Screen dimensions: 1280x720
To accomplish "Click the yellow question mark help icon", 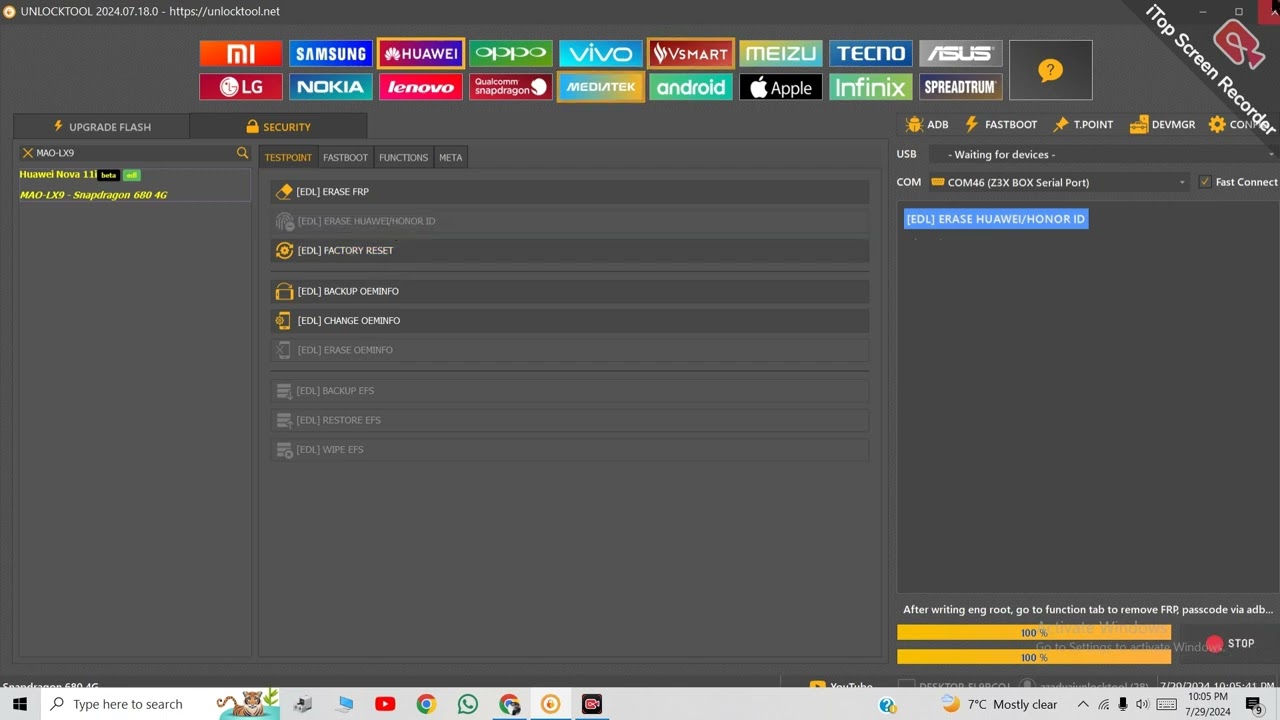I will [1050, 70].
